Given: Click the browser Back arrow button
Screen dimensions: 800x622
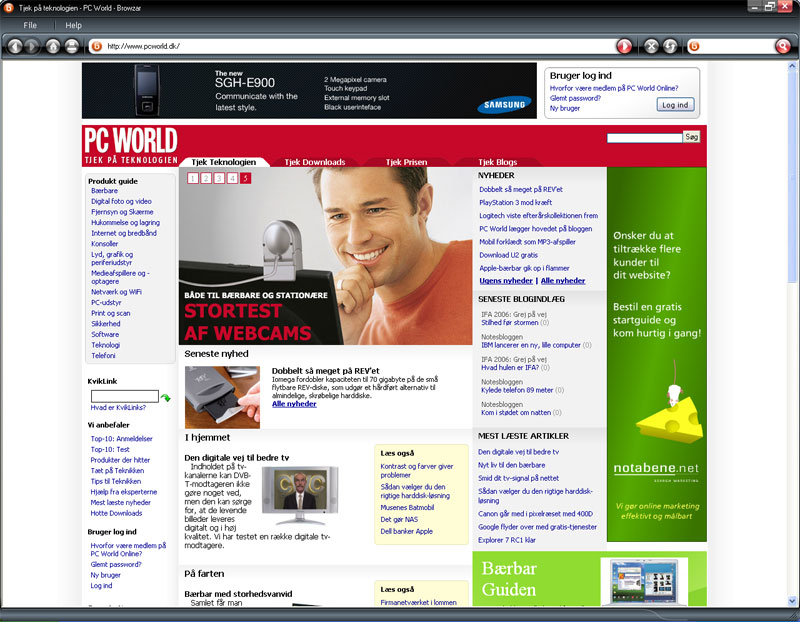Looking at the screenshot, I should 15,46.
